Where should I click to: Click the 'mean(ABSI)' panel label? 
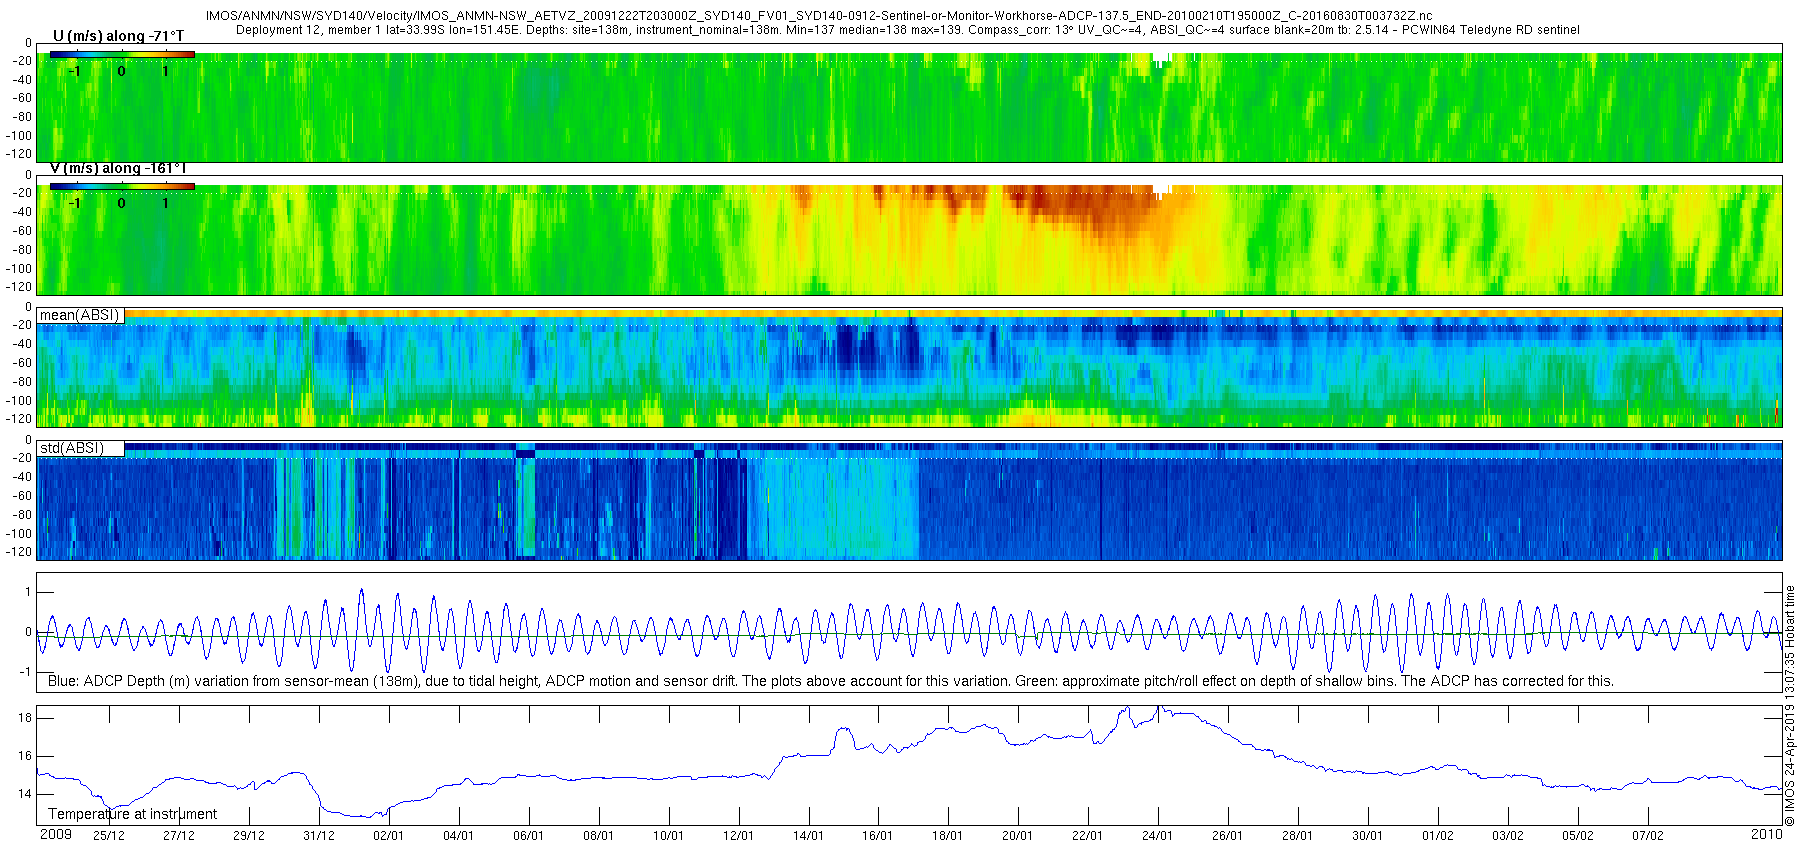pyautogui.click(x=80, y=315)
